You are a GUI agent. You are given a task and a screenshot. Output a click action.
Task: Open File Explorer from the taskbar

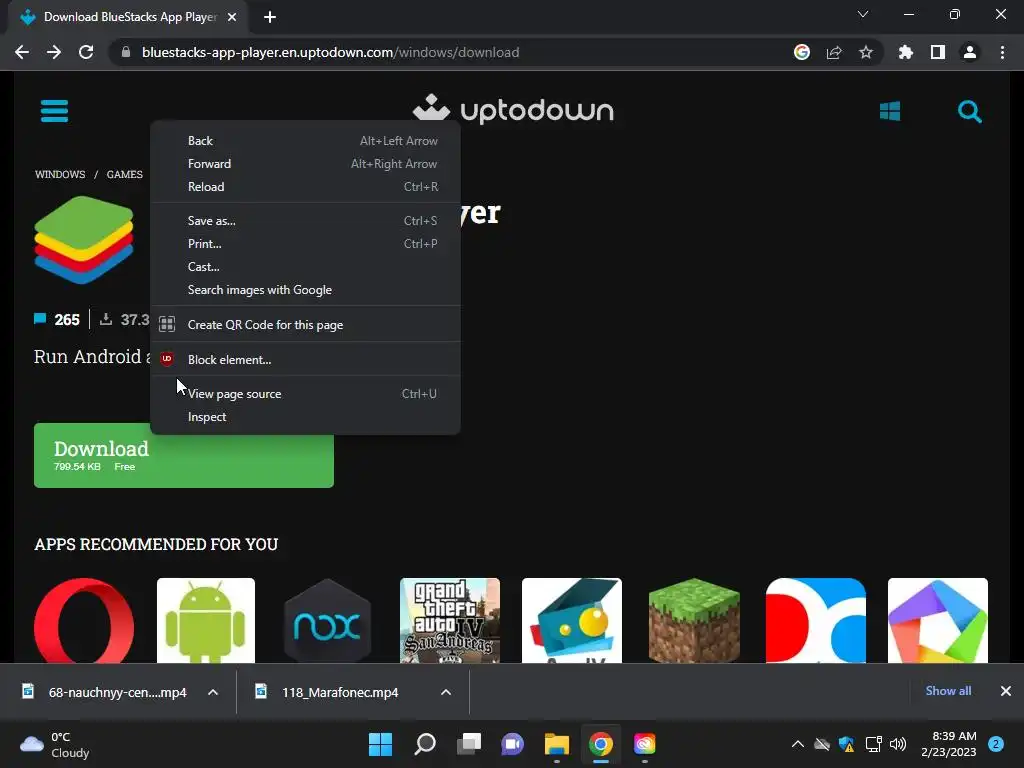click(x=556, y=744)
